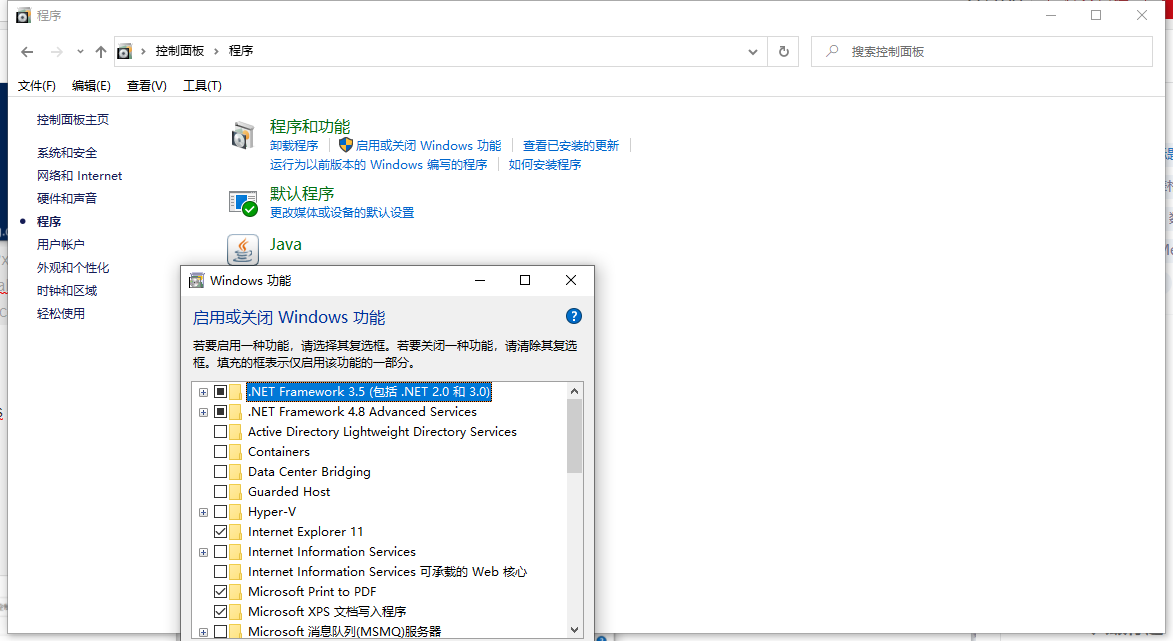Expand the Hyper-V tree node

[x=203, y=512]
